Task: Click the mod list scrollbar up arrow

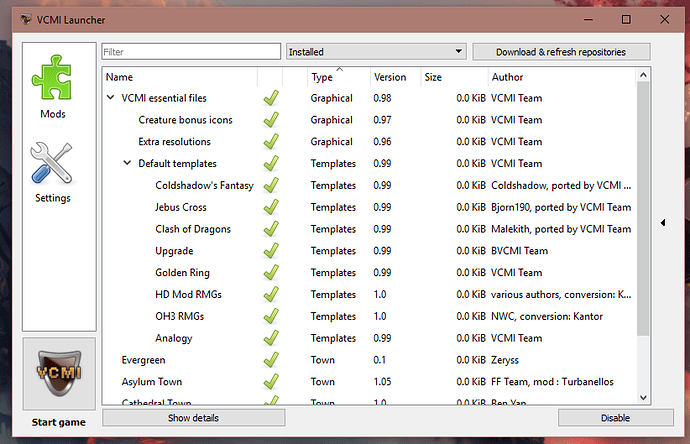Action: tap(643, 75)
